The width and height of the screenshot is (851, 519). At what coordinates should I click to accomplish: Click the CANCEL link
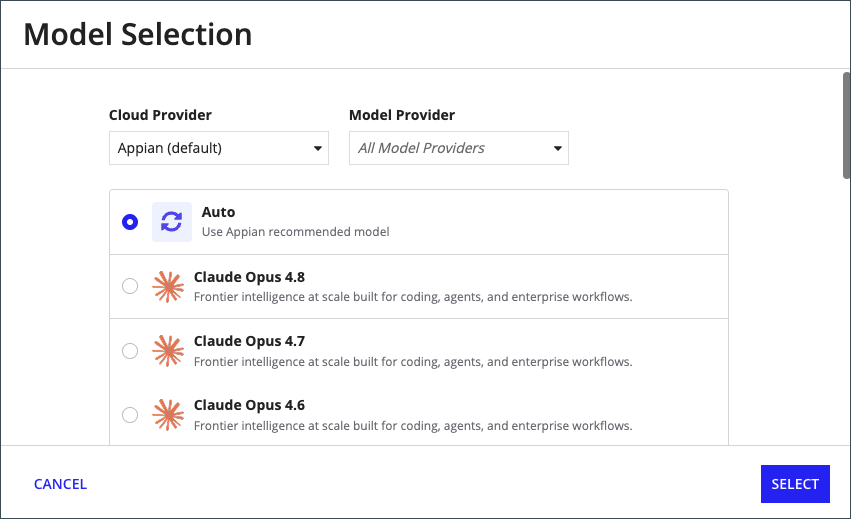pos(60,484)
